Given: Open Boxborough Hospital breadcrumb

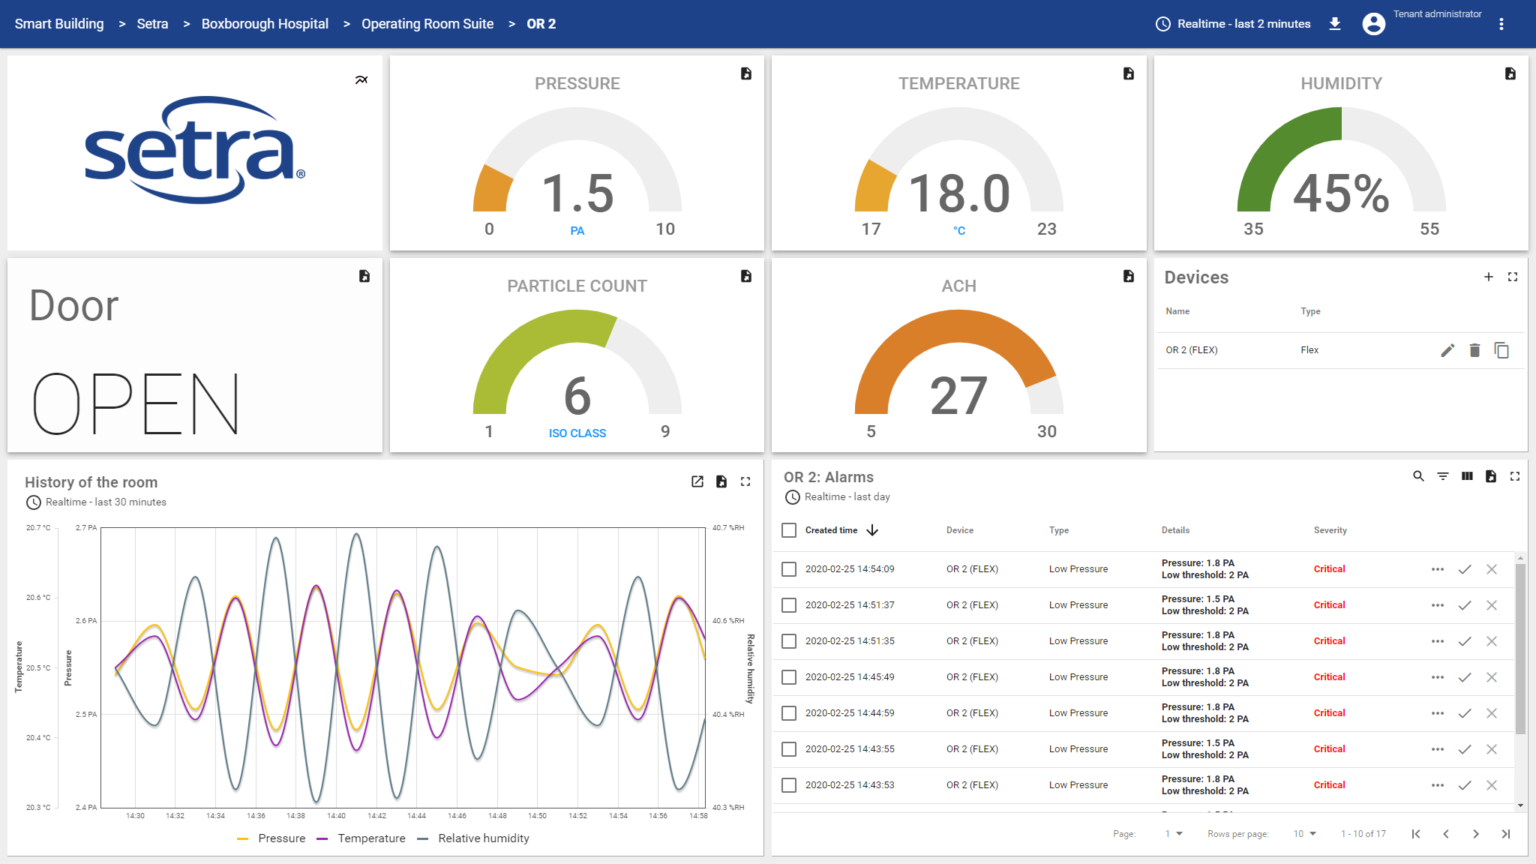Looking at the screenshot, I should pyautogui.click(x=265, y=24).
